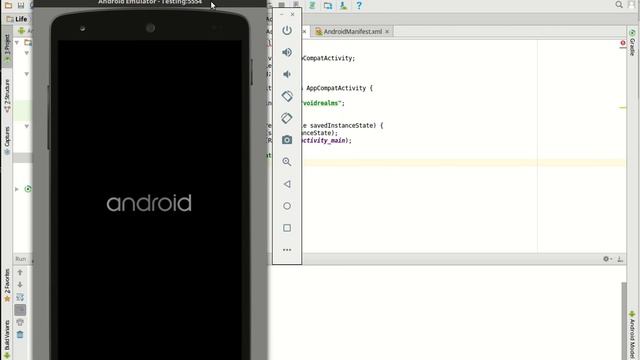Rotate emulator right using the second rotate icon

pyautogui.click(x=287, y=118)
